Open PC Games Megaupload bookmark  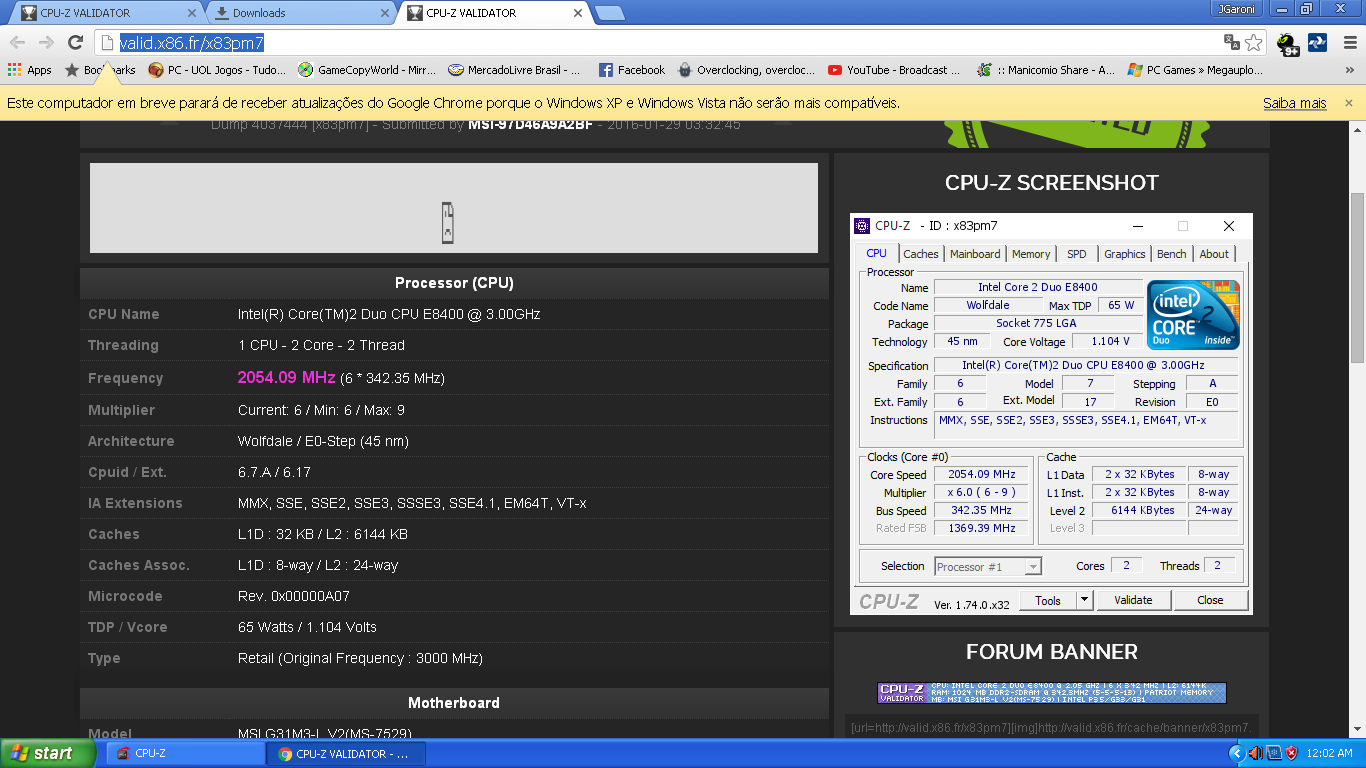tap(1195, 70)
